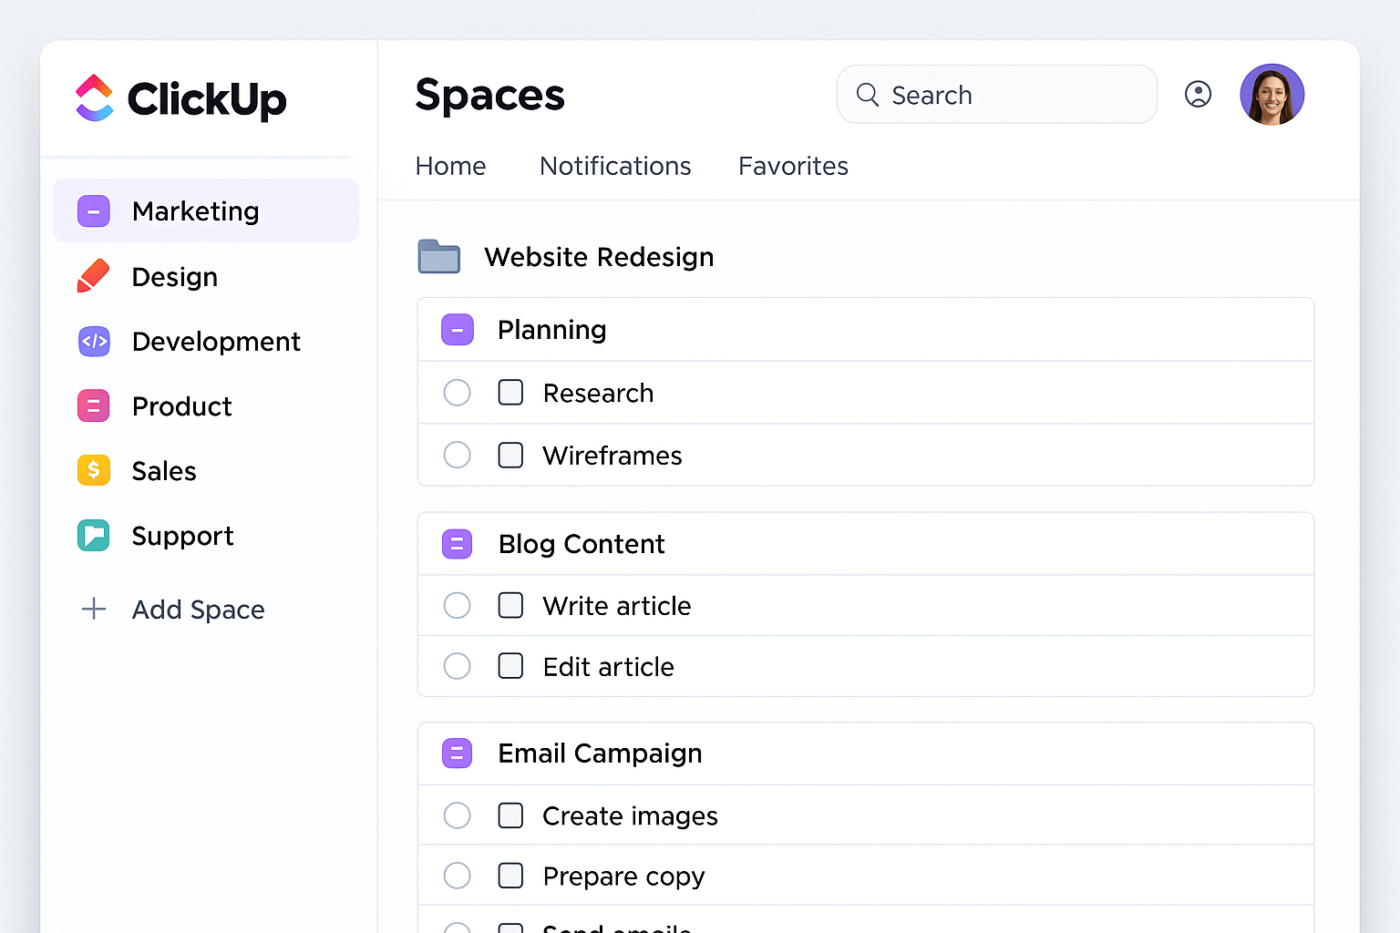Viewport: 1400px width, 933px height.
Task: Click the teal Support flag icon
Action: click(94, 536)
